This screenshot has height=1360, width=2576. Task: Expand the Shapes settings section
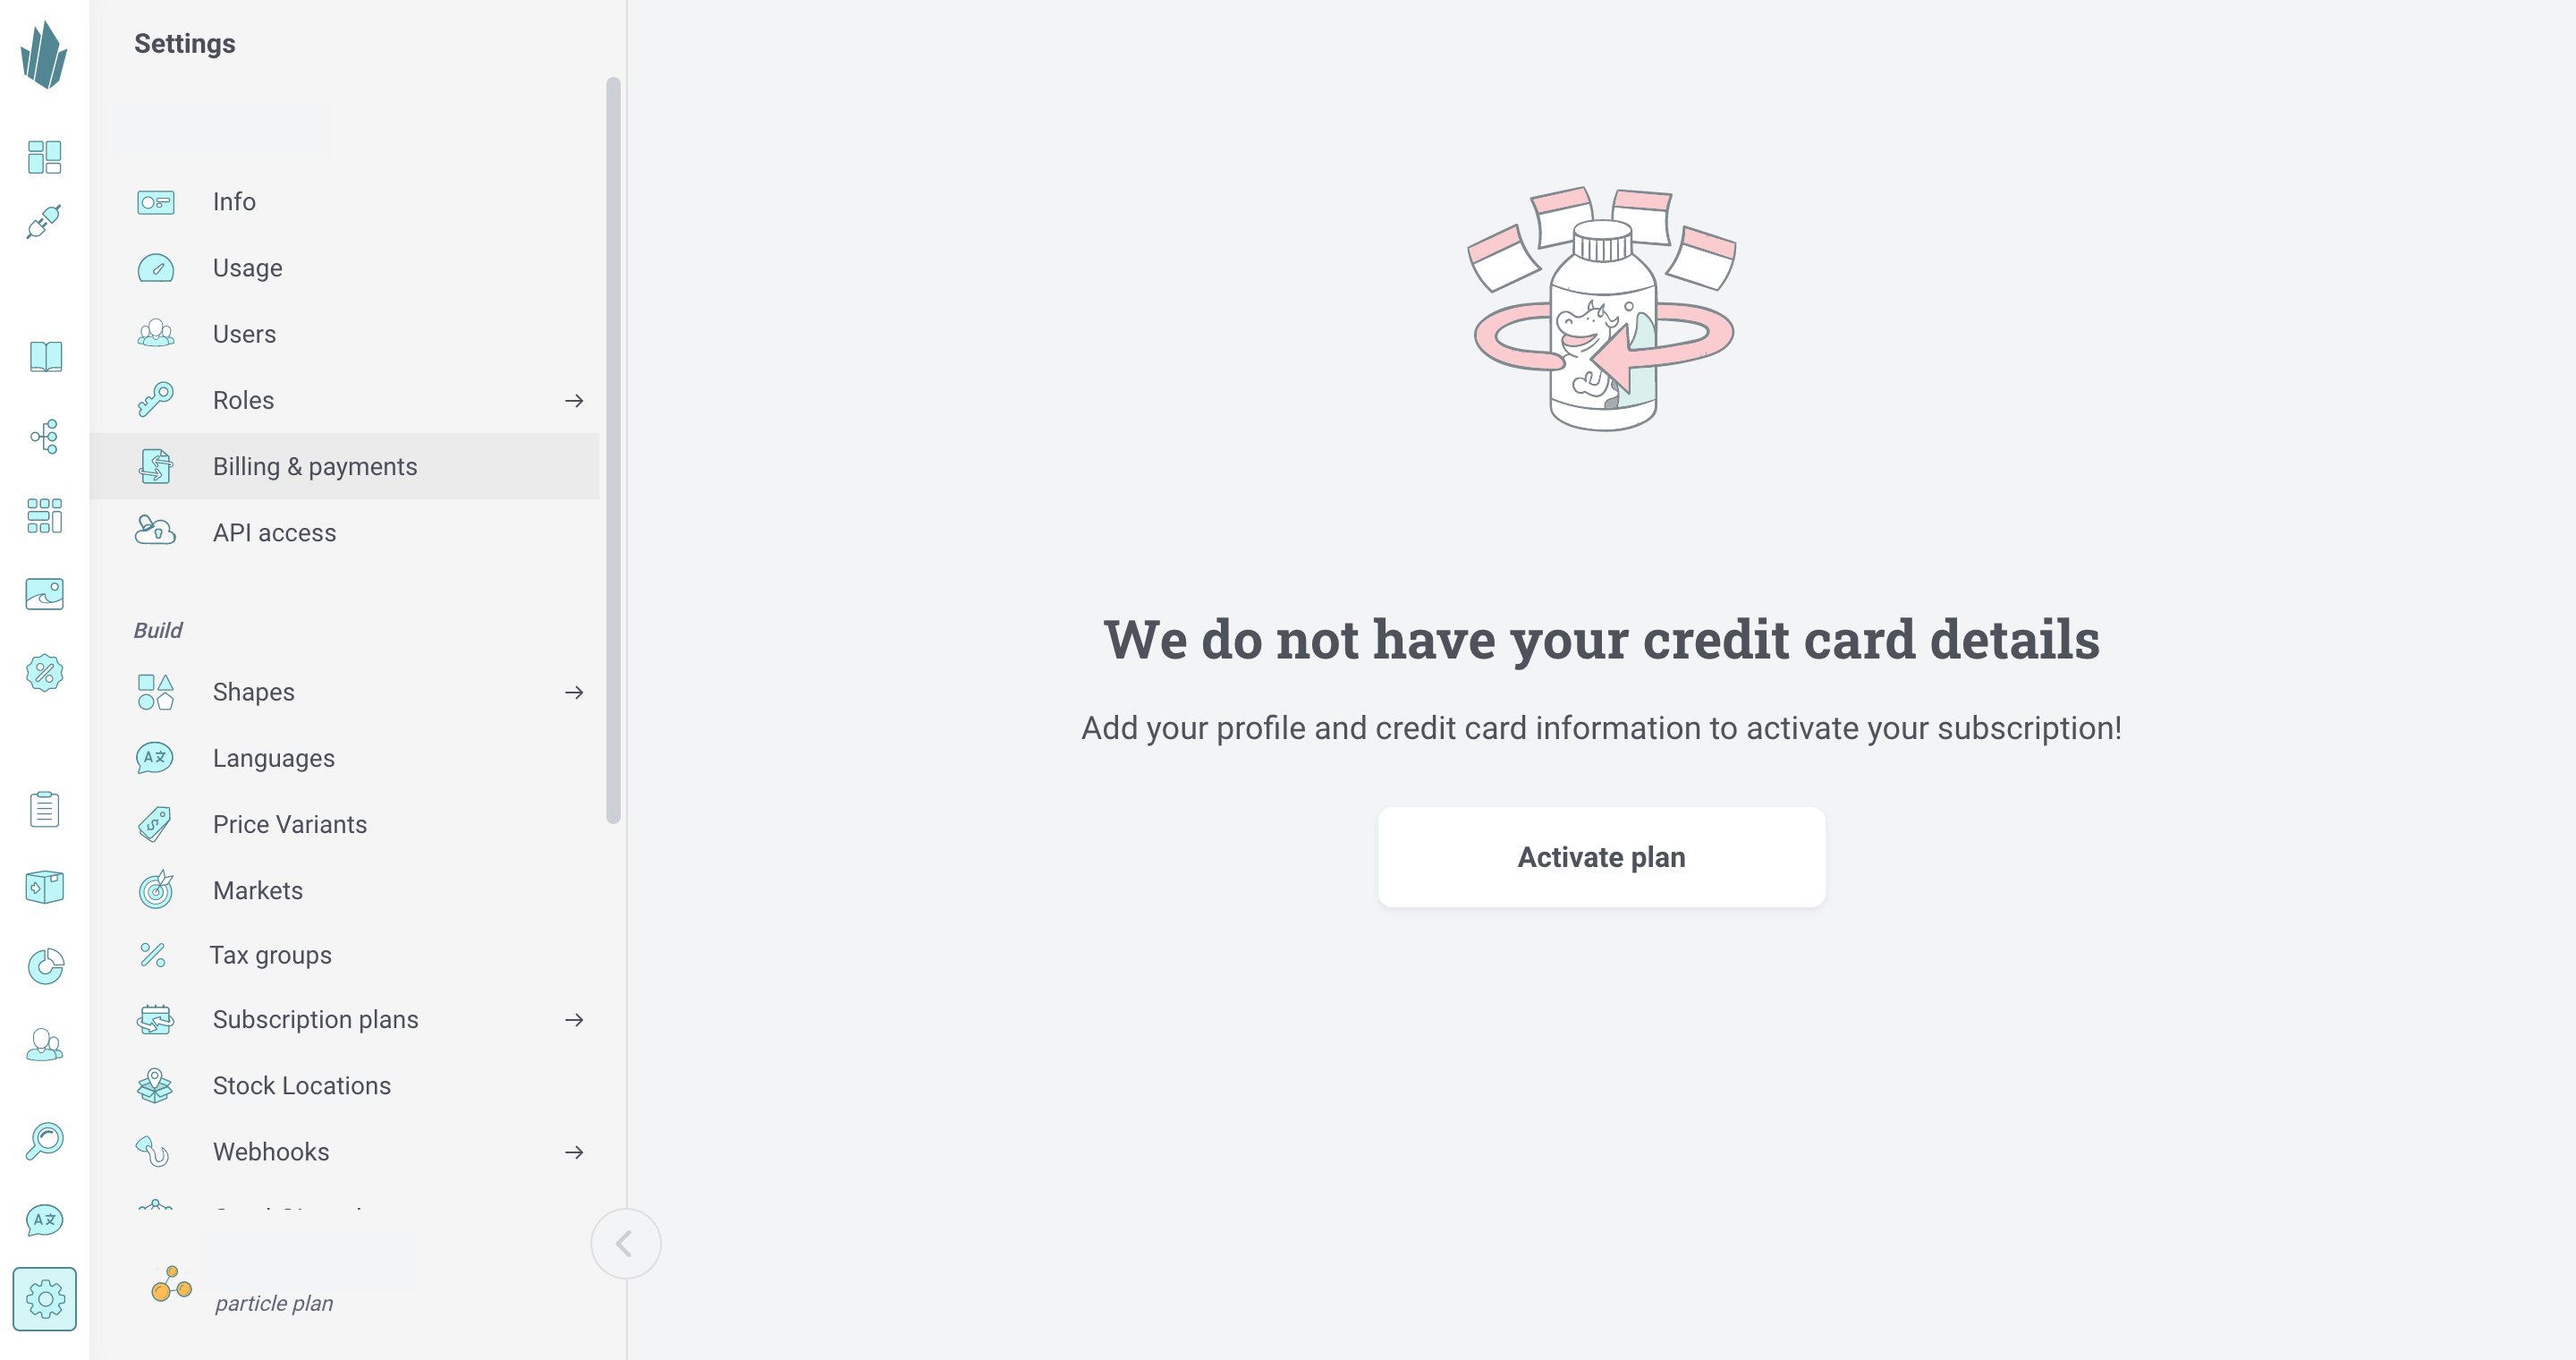574,692
